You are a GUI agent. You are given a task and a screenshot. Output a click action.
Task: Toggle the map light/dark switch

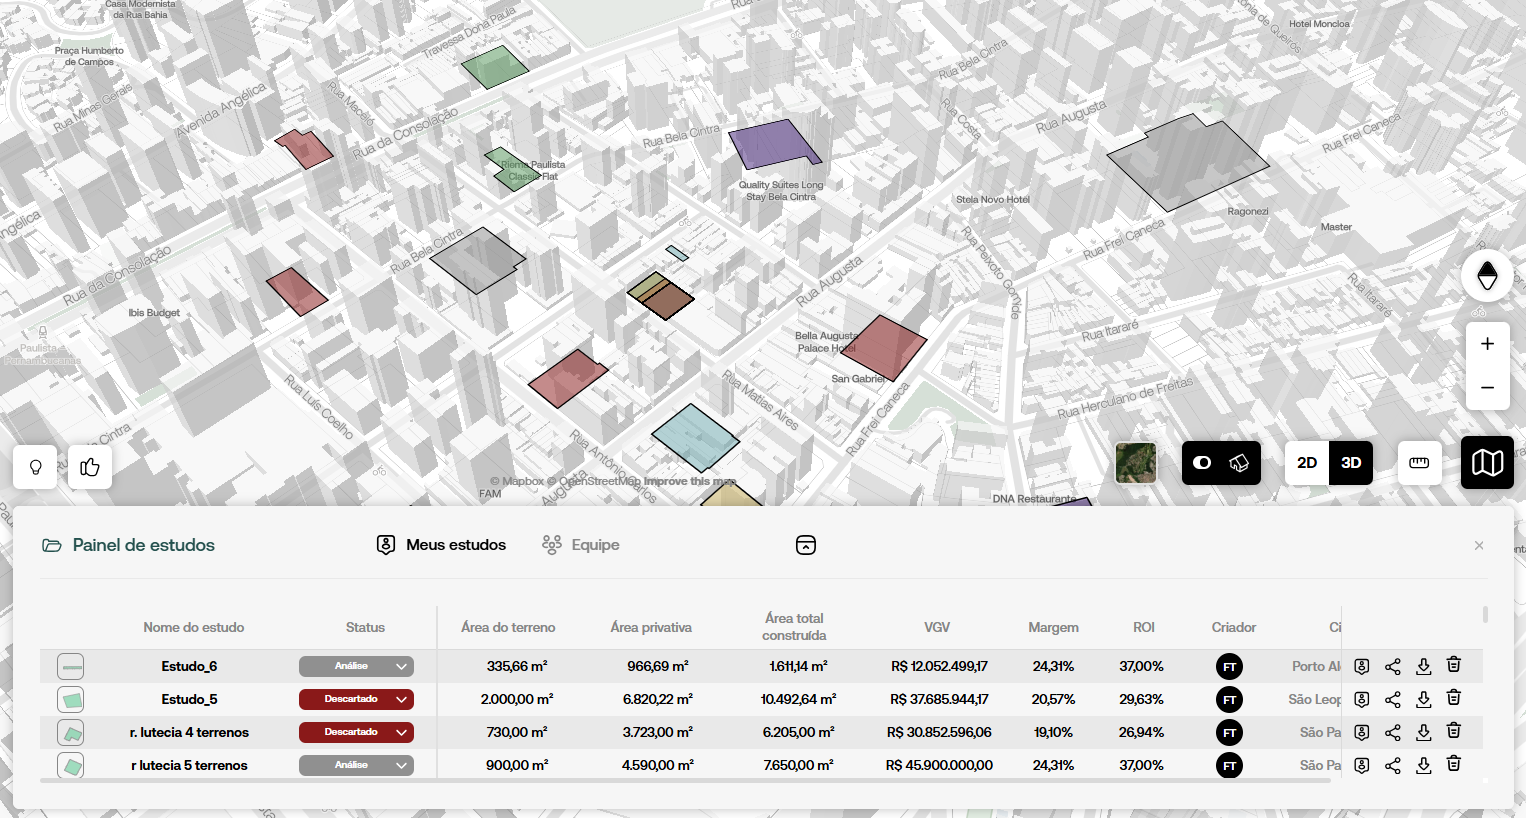coord(1203,463)
